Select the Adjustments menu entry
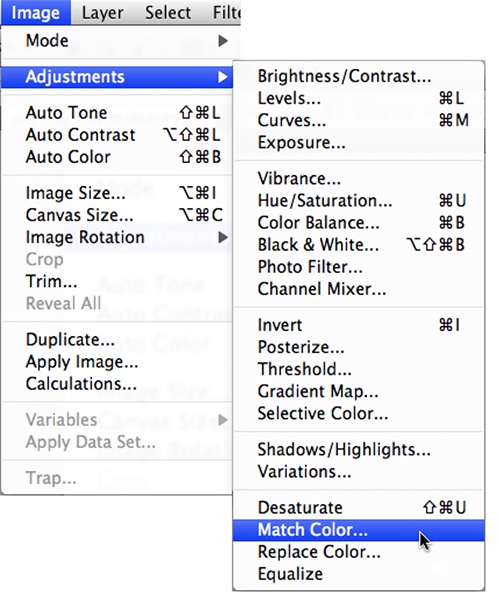 click(x=117, y=77)
